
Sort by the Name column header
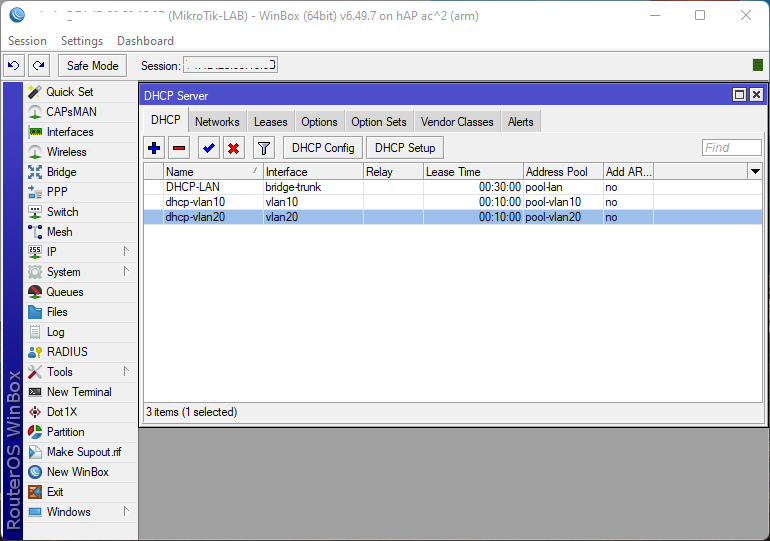[213, 172]
